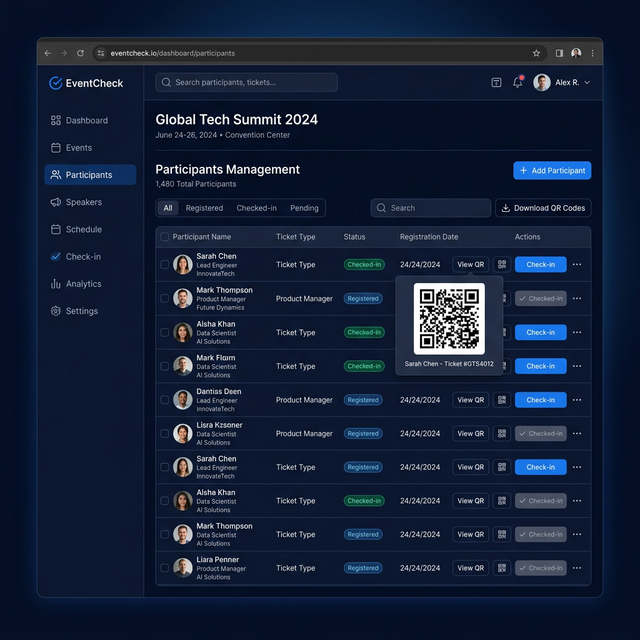Image resolution: width=640 pixels, height=640 pixels.
Task: Click QR code icon in Dantiss Deen row
Action: [x=501, y=400]
